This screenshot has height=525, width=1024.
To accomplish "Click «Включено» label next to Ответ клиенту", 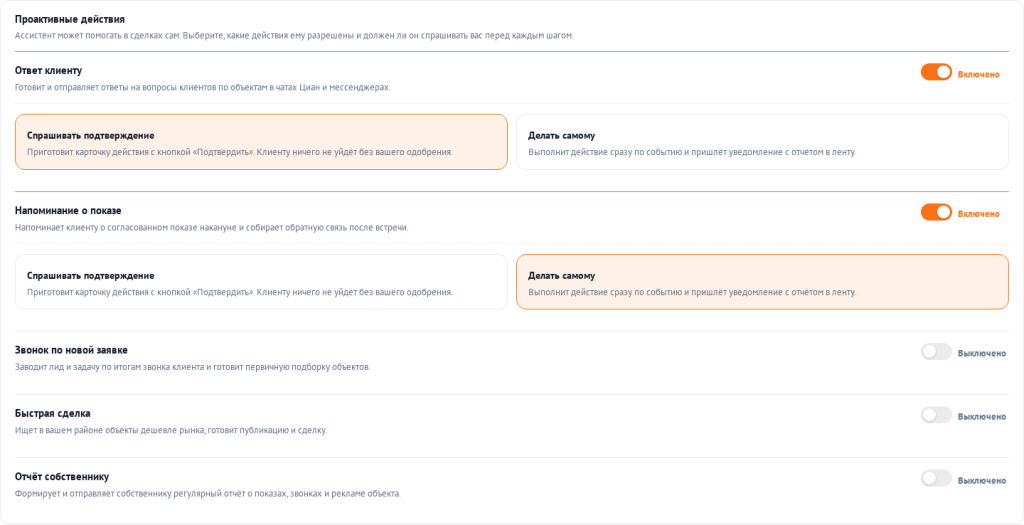I will coord(978,74).
